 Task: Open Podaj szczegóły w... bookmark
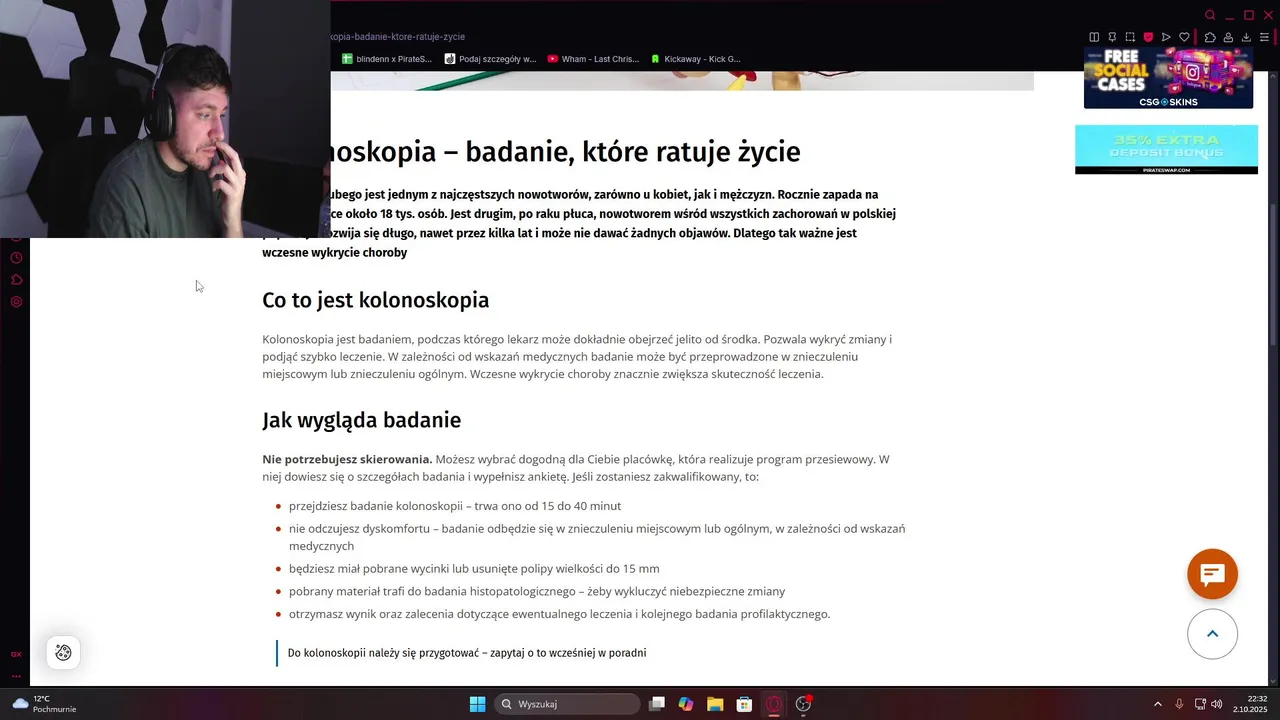[x=490, y=59]
